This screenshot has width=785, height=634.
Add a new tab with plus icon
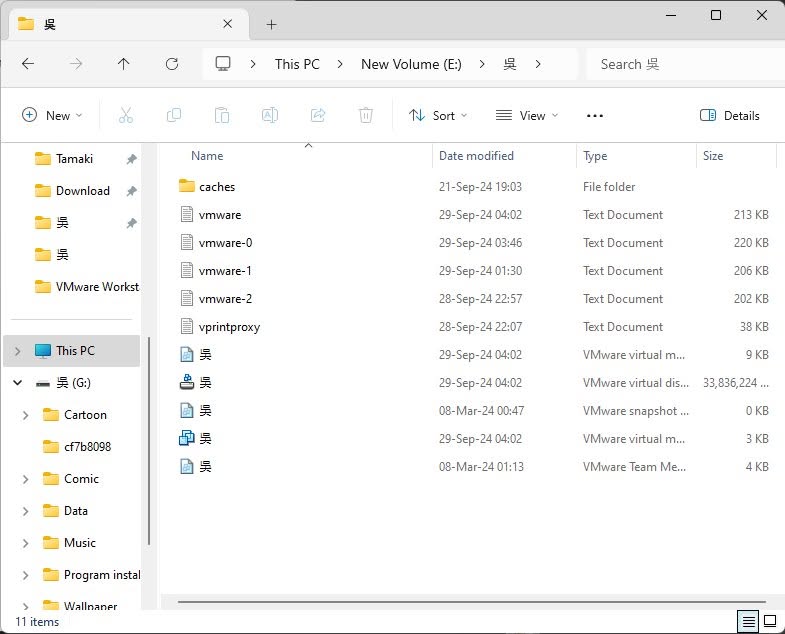point(271,25)
